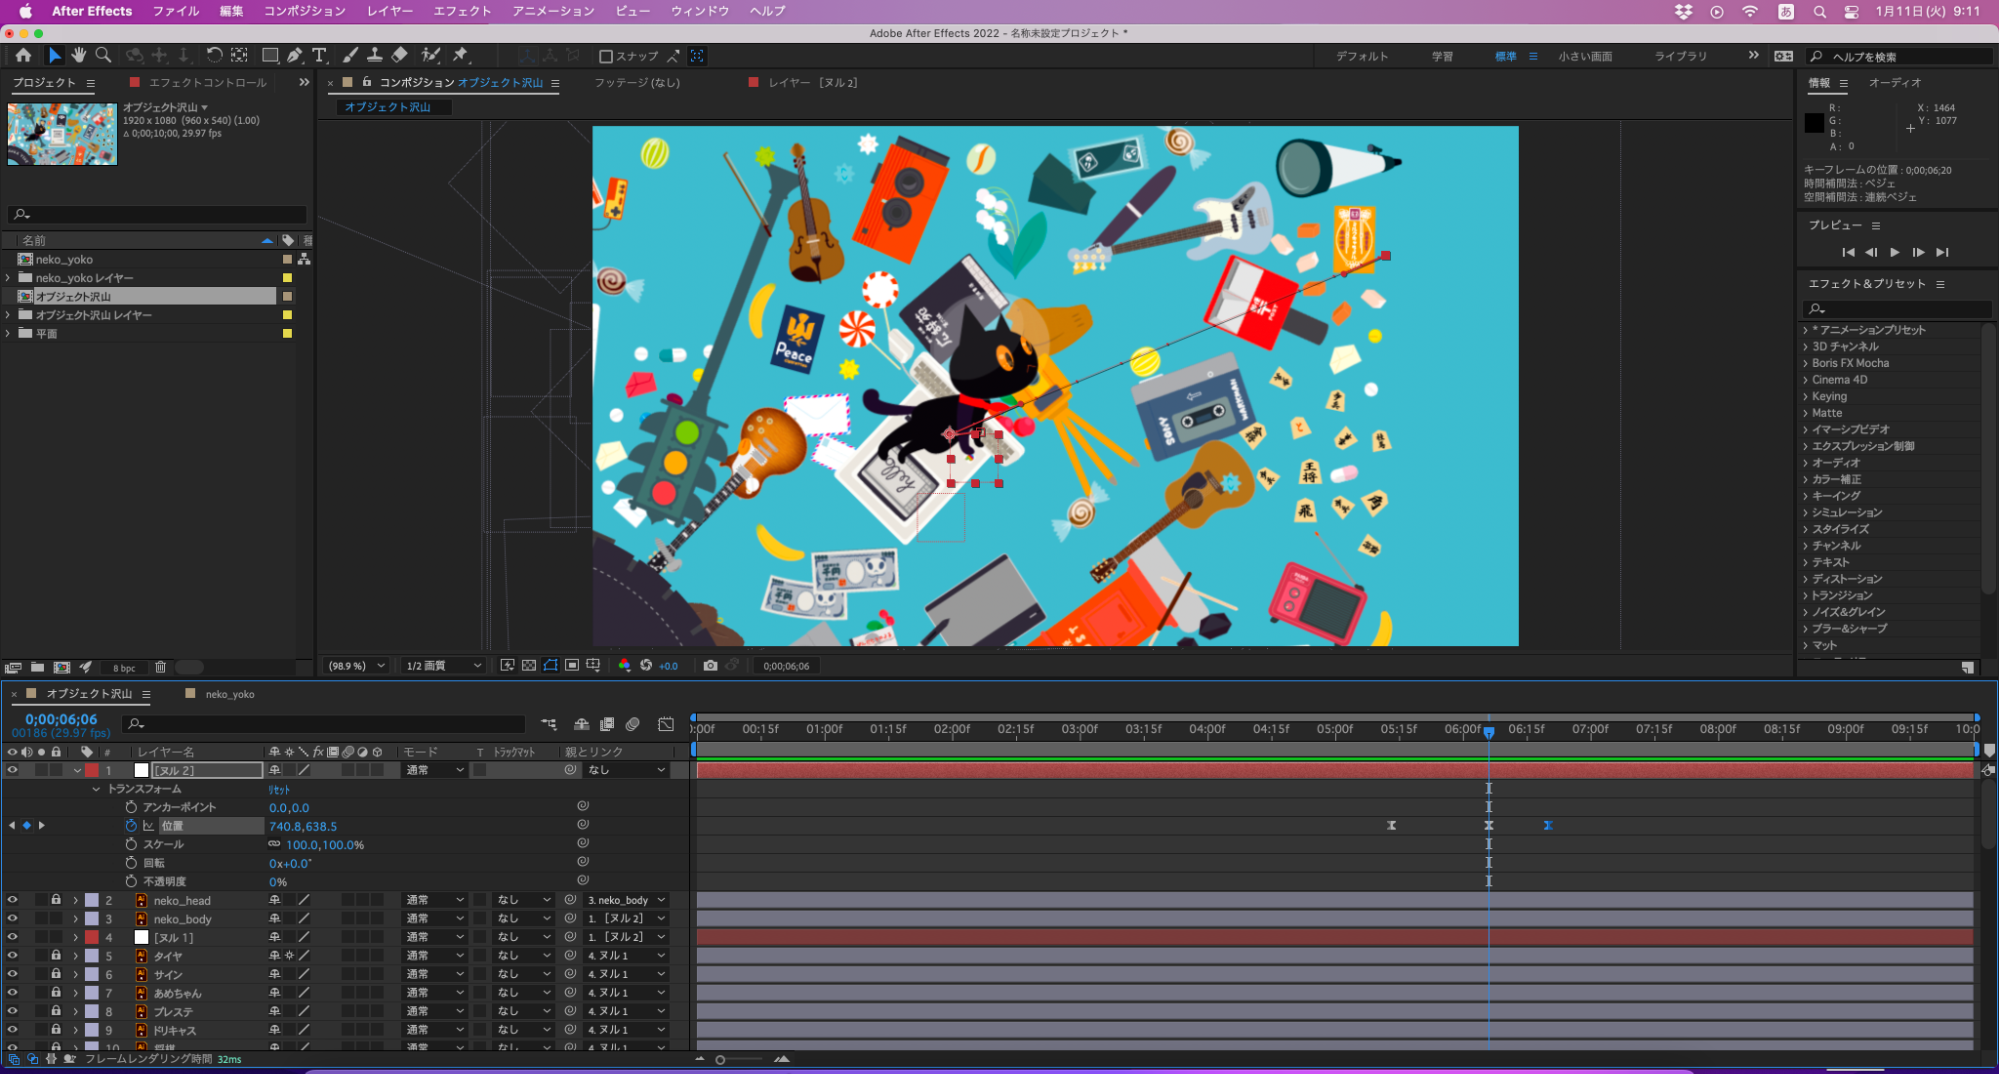
Task: Enable the スナップ checkbox
Action: click(x=606, y=57)
